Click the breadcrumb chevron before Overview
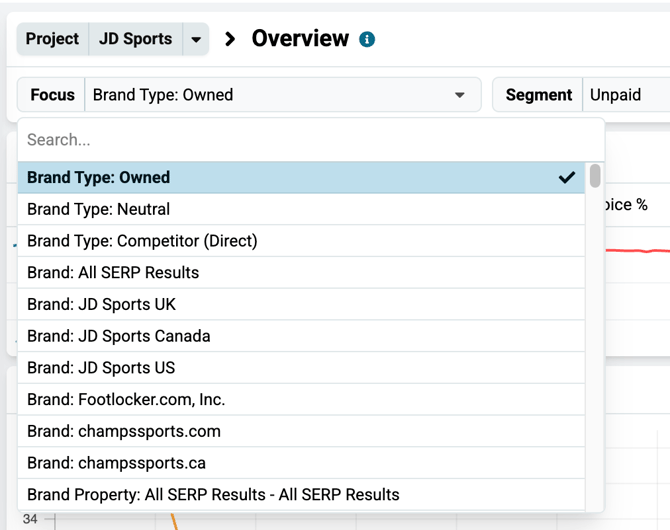Screen dimensions: 670x530 [230, 39]
